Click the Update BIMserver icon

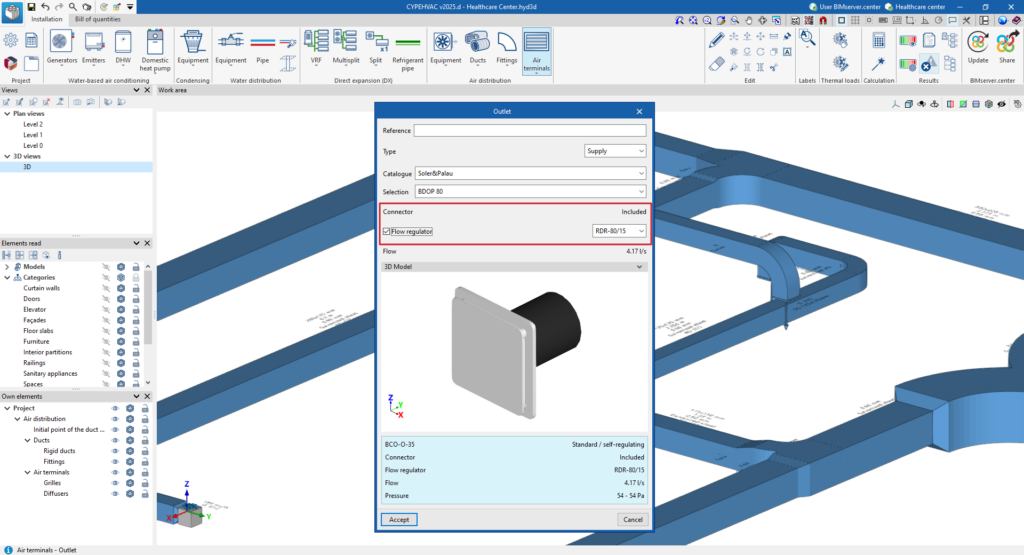(x=978, y=47)
